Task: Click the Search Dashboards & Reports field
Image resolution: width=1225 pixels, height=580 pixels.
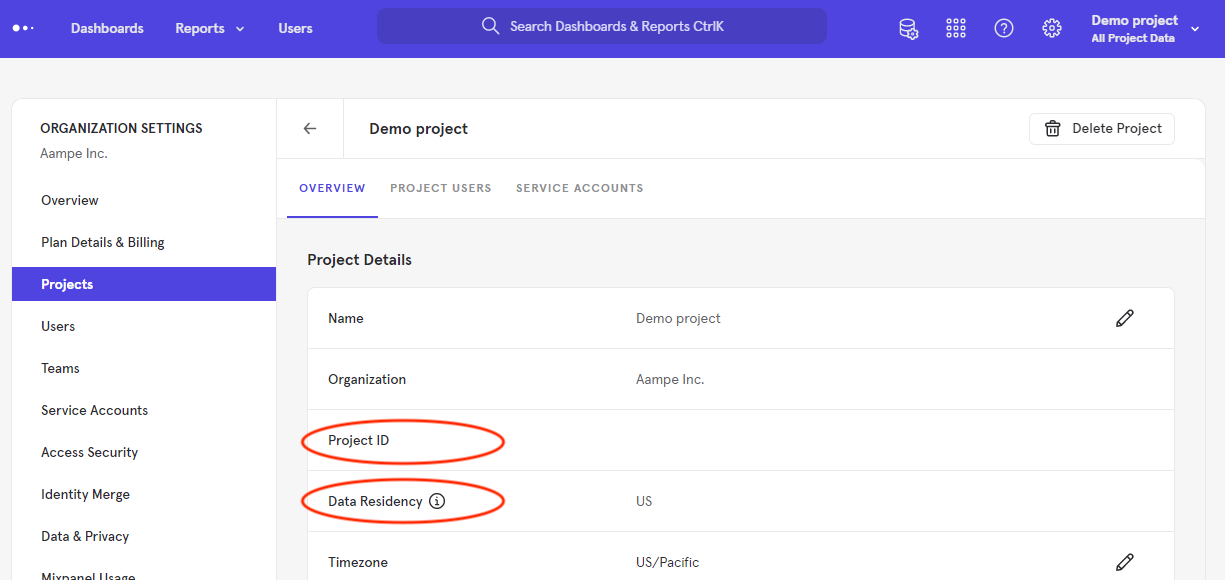Action: pos(602,26)
